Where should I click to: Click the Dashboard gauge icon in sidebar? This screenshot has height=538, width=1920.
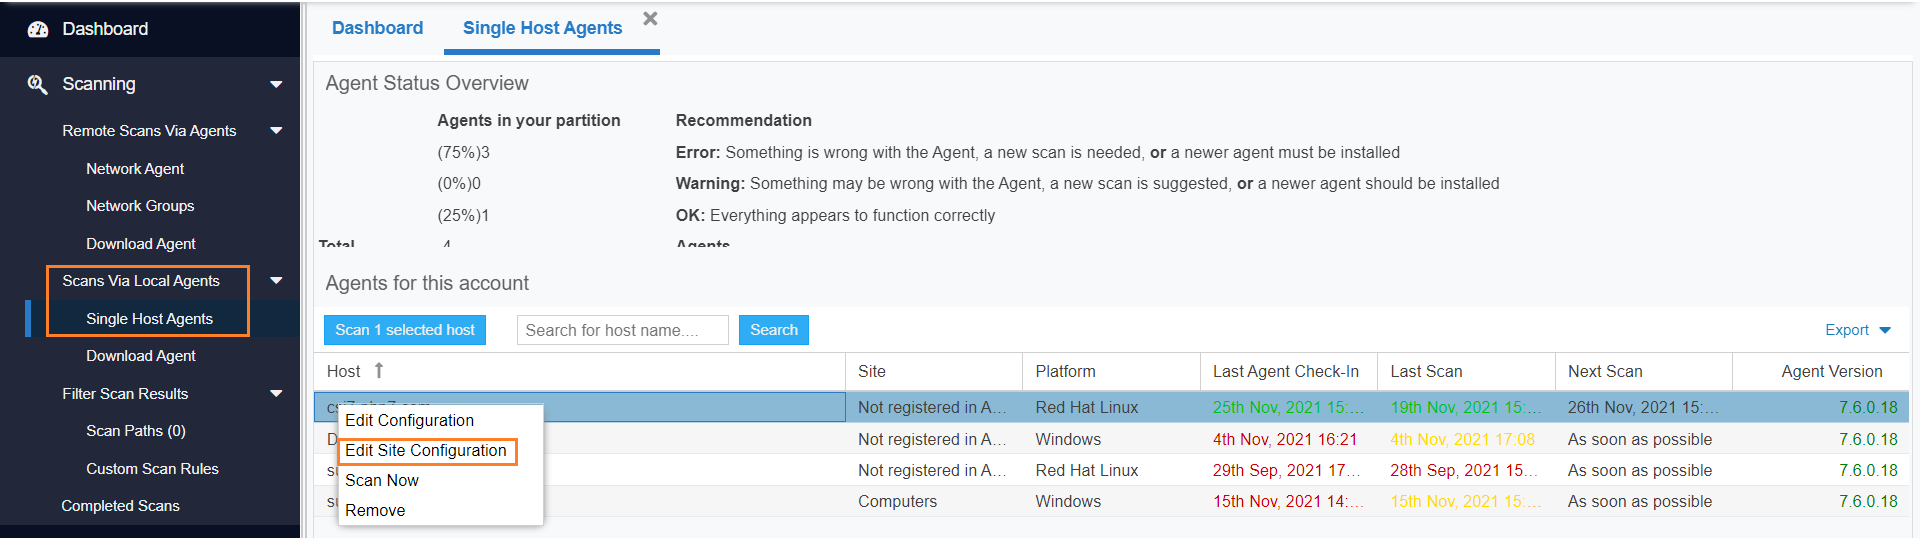38,29
